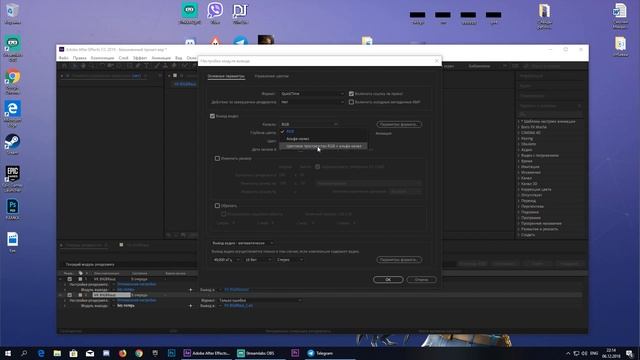Open File Explorer from the taskbar

(57, 353)
